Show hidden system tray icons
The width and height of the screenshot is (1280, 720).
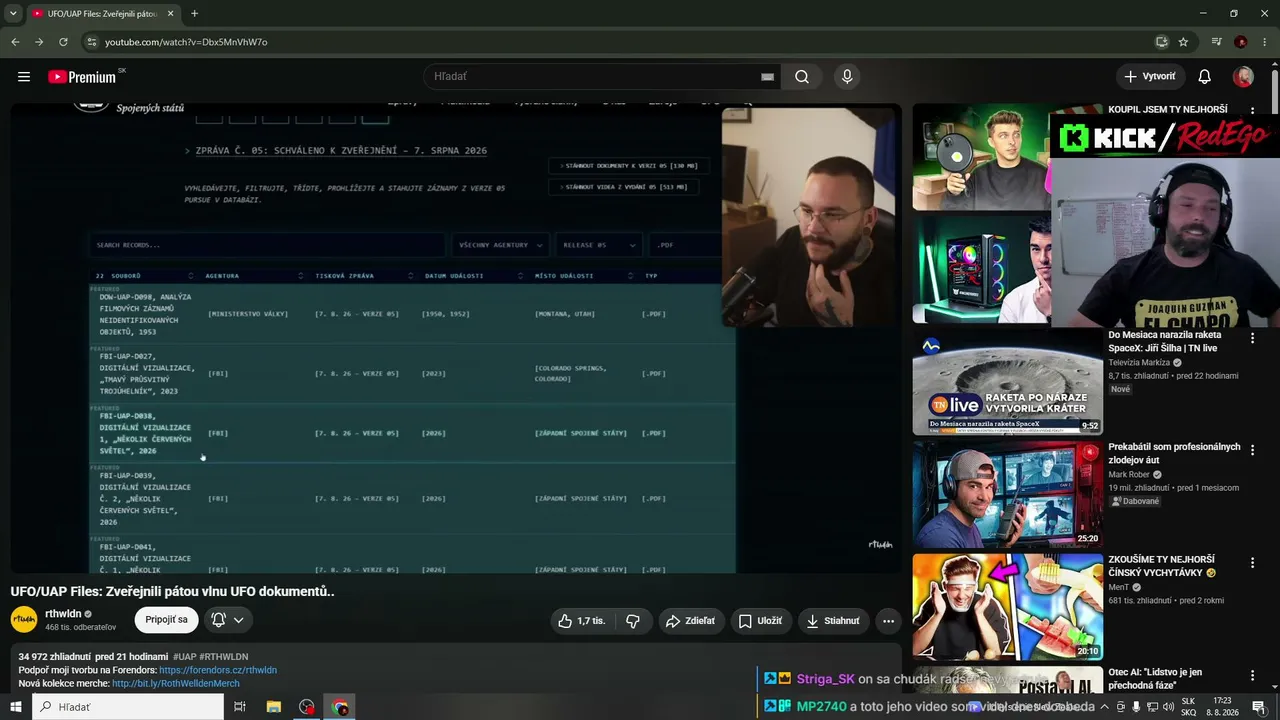click(x=1104, y=707)
